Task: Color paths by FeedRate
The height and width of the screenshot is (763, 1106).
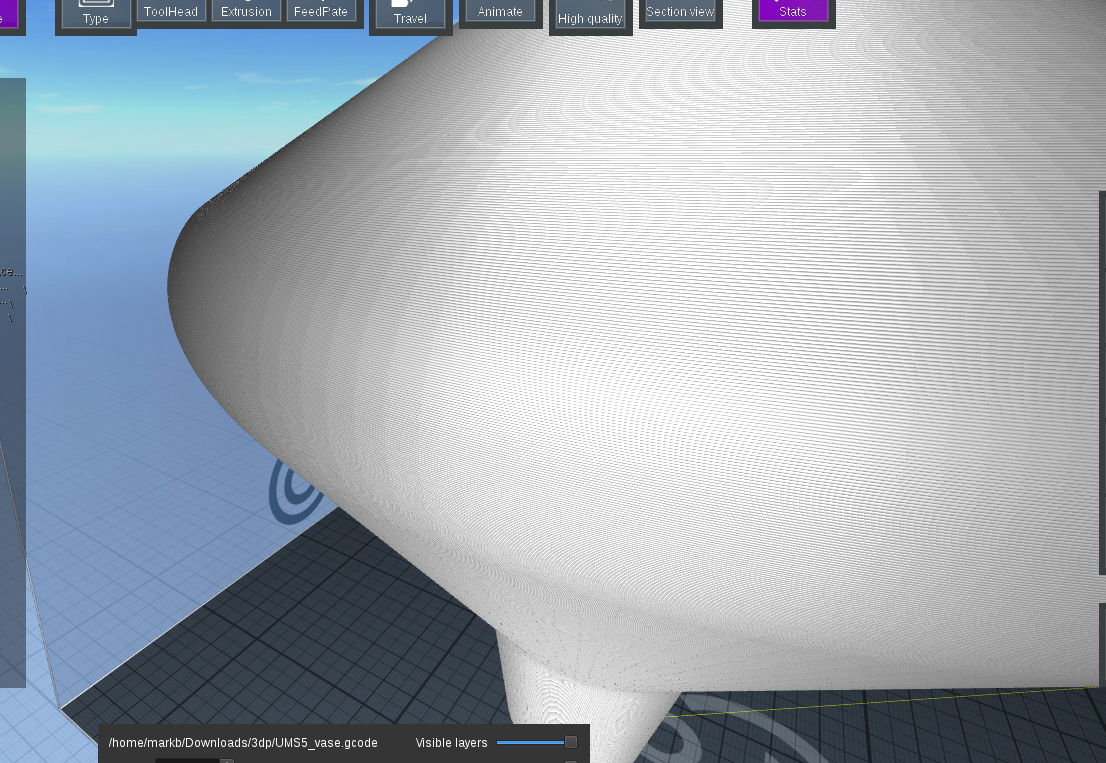Action: 321,11
